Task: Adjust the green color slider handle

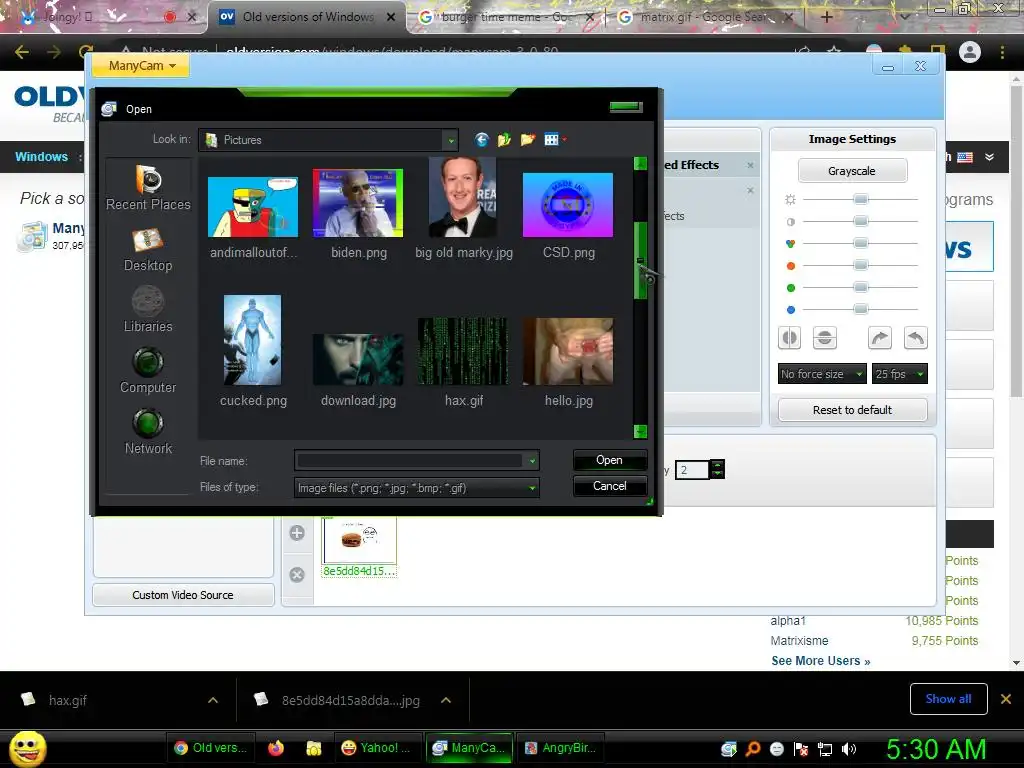Action: (861, 287)
